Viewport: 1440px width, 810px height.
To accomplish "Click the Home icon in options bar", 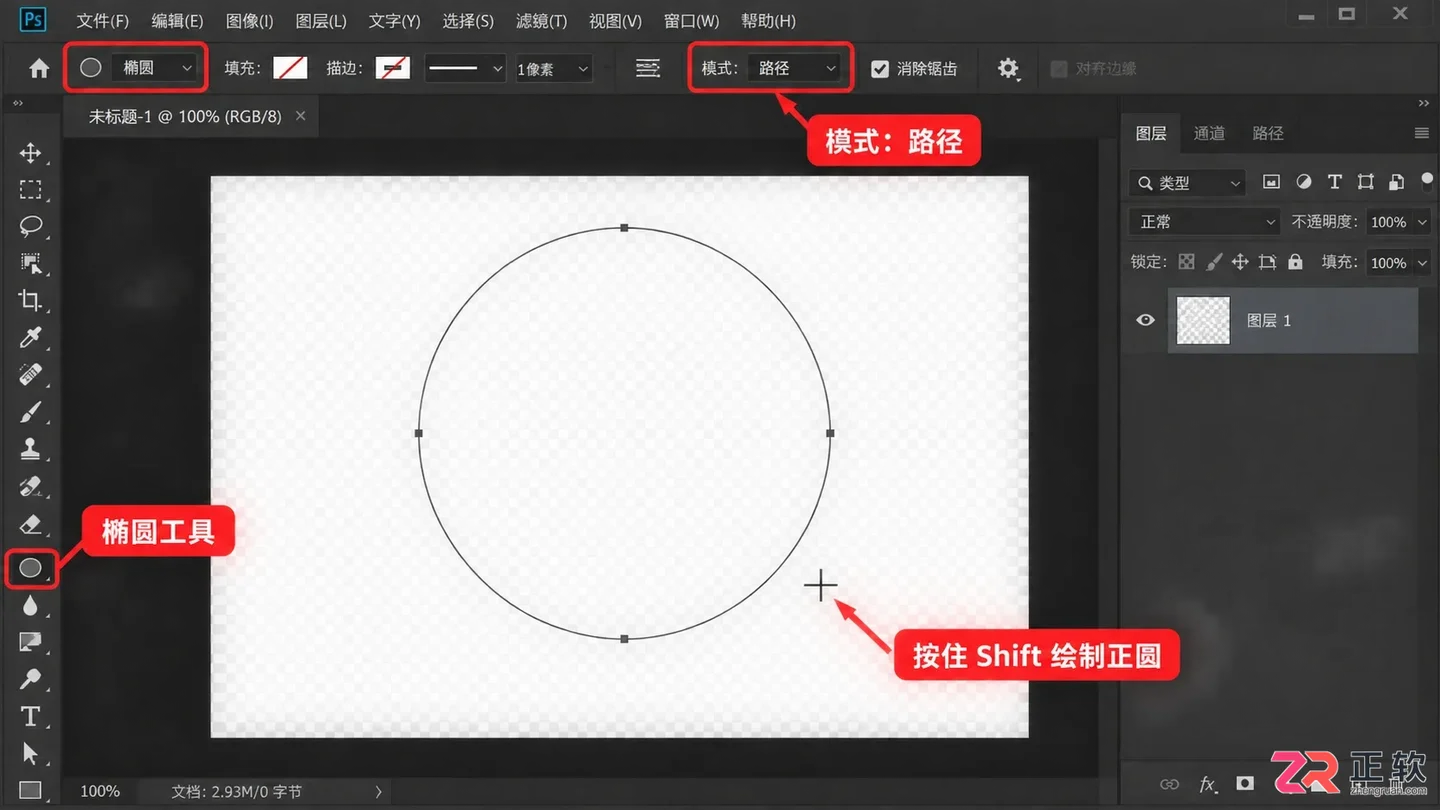I will click(x=39, y=68).
